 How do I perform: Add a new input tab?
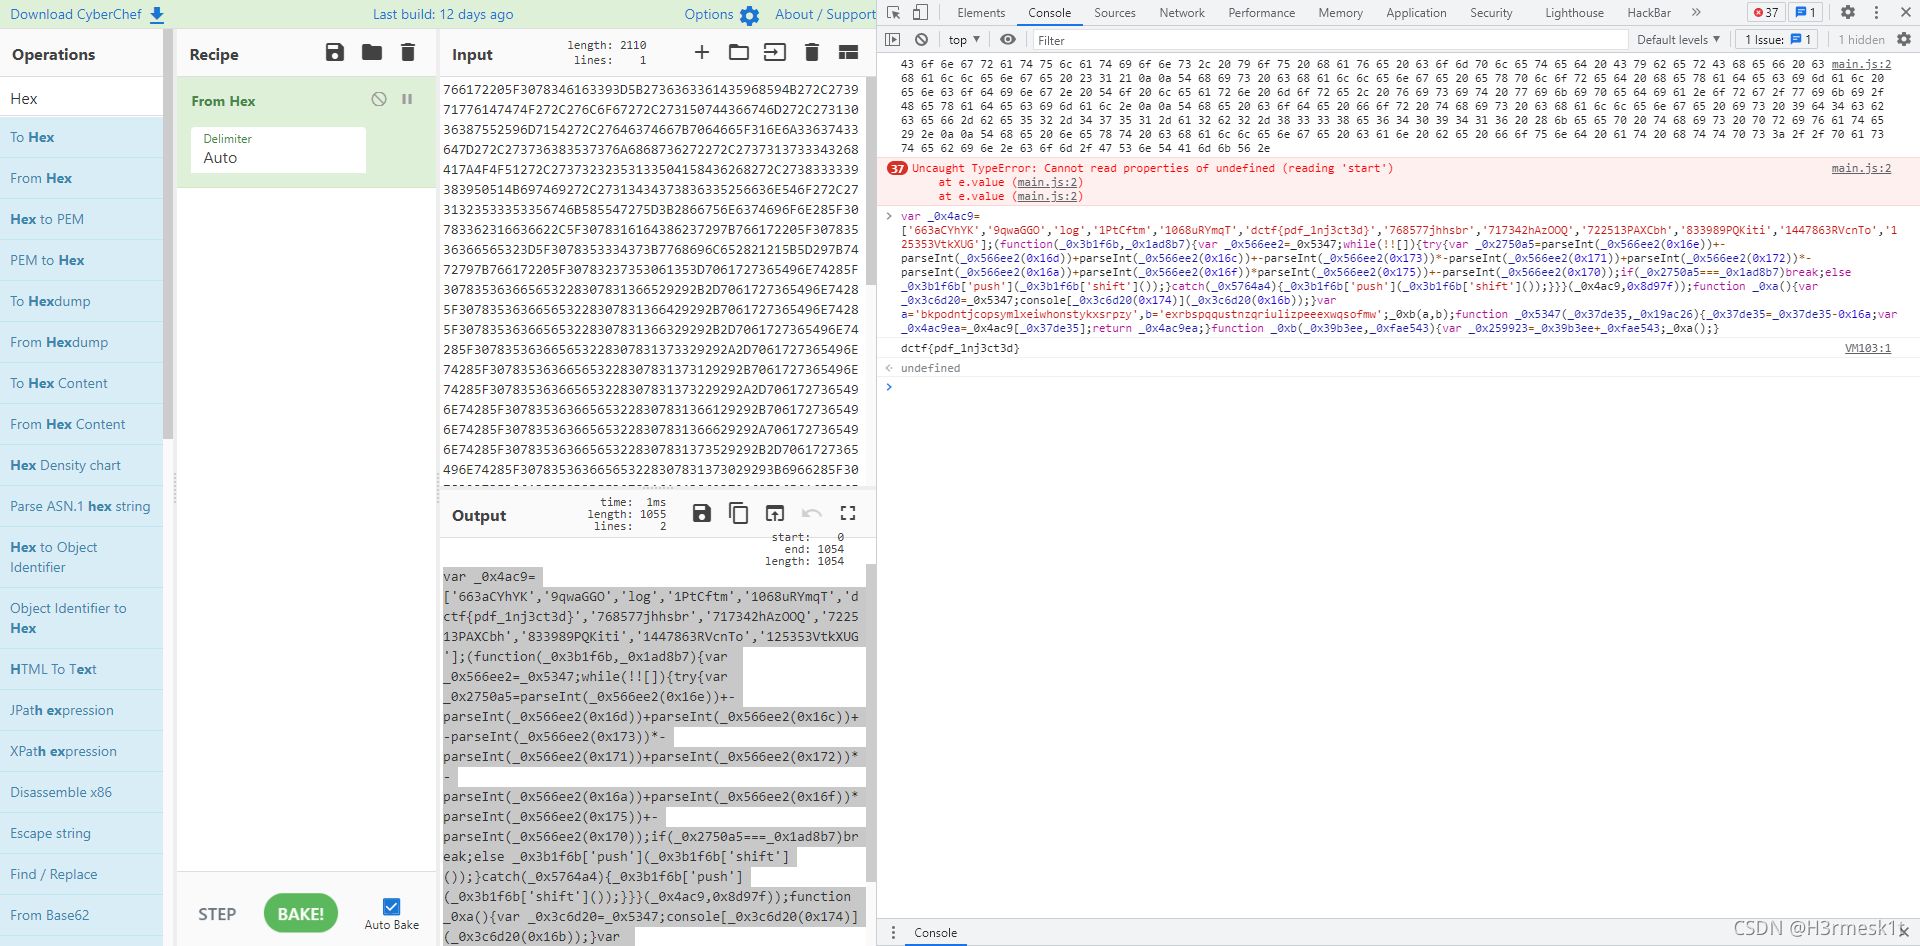[702, 52]
